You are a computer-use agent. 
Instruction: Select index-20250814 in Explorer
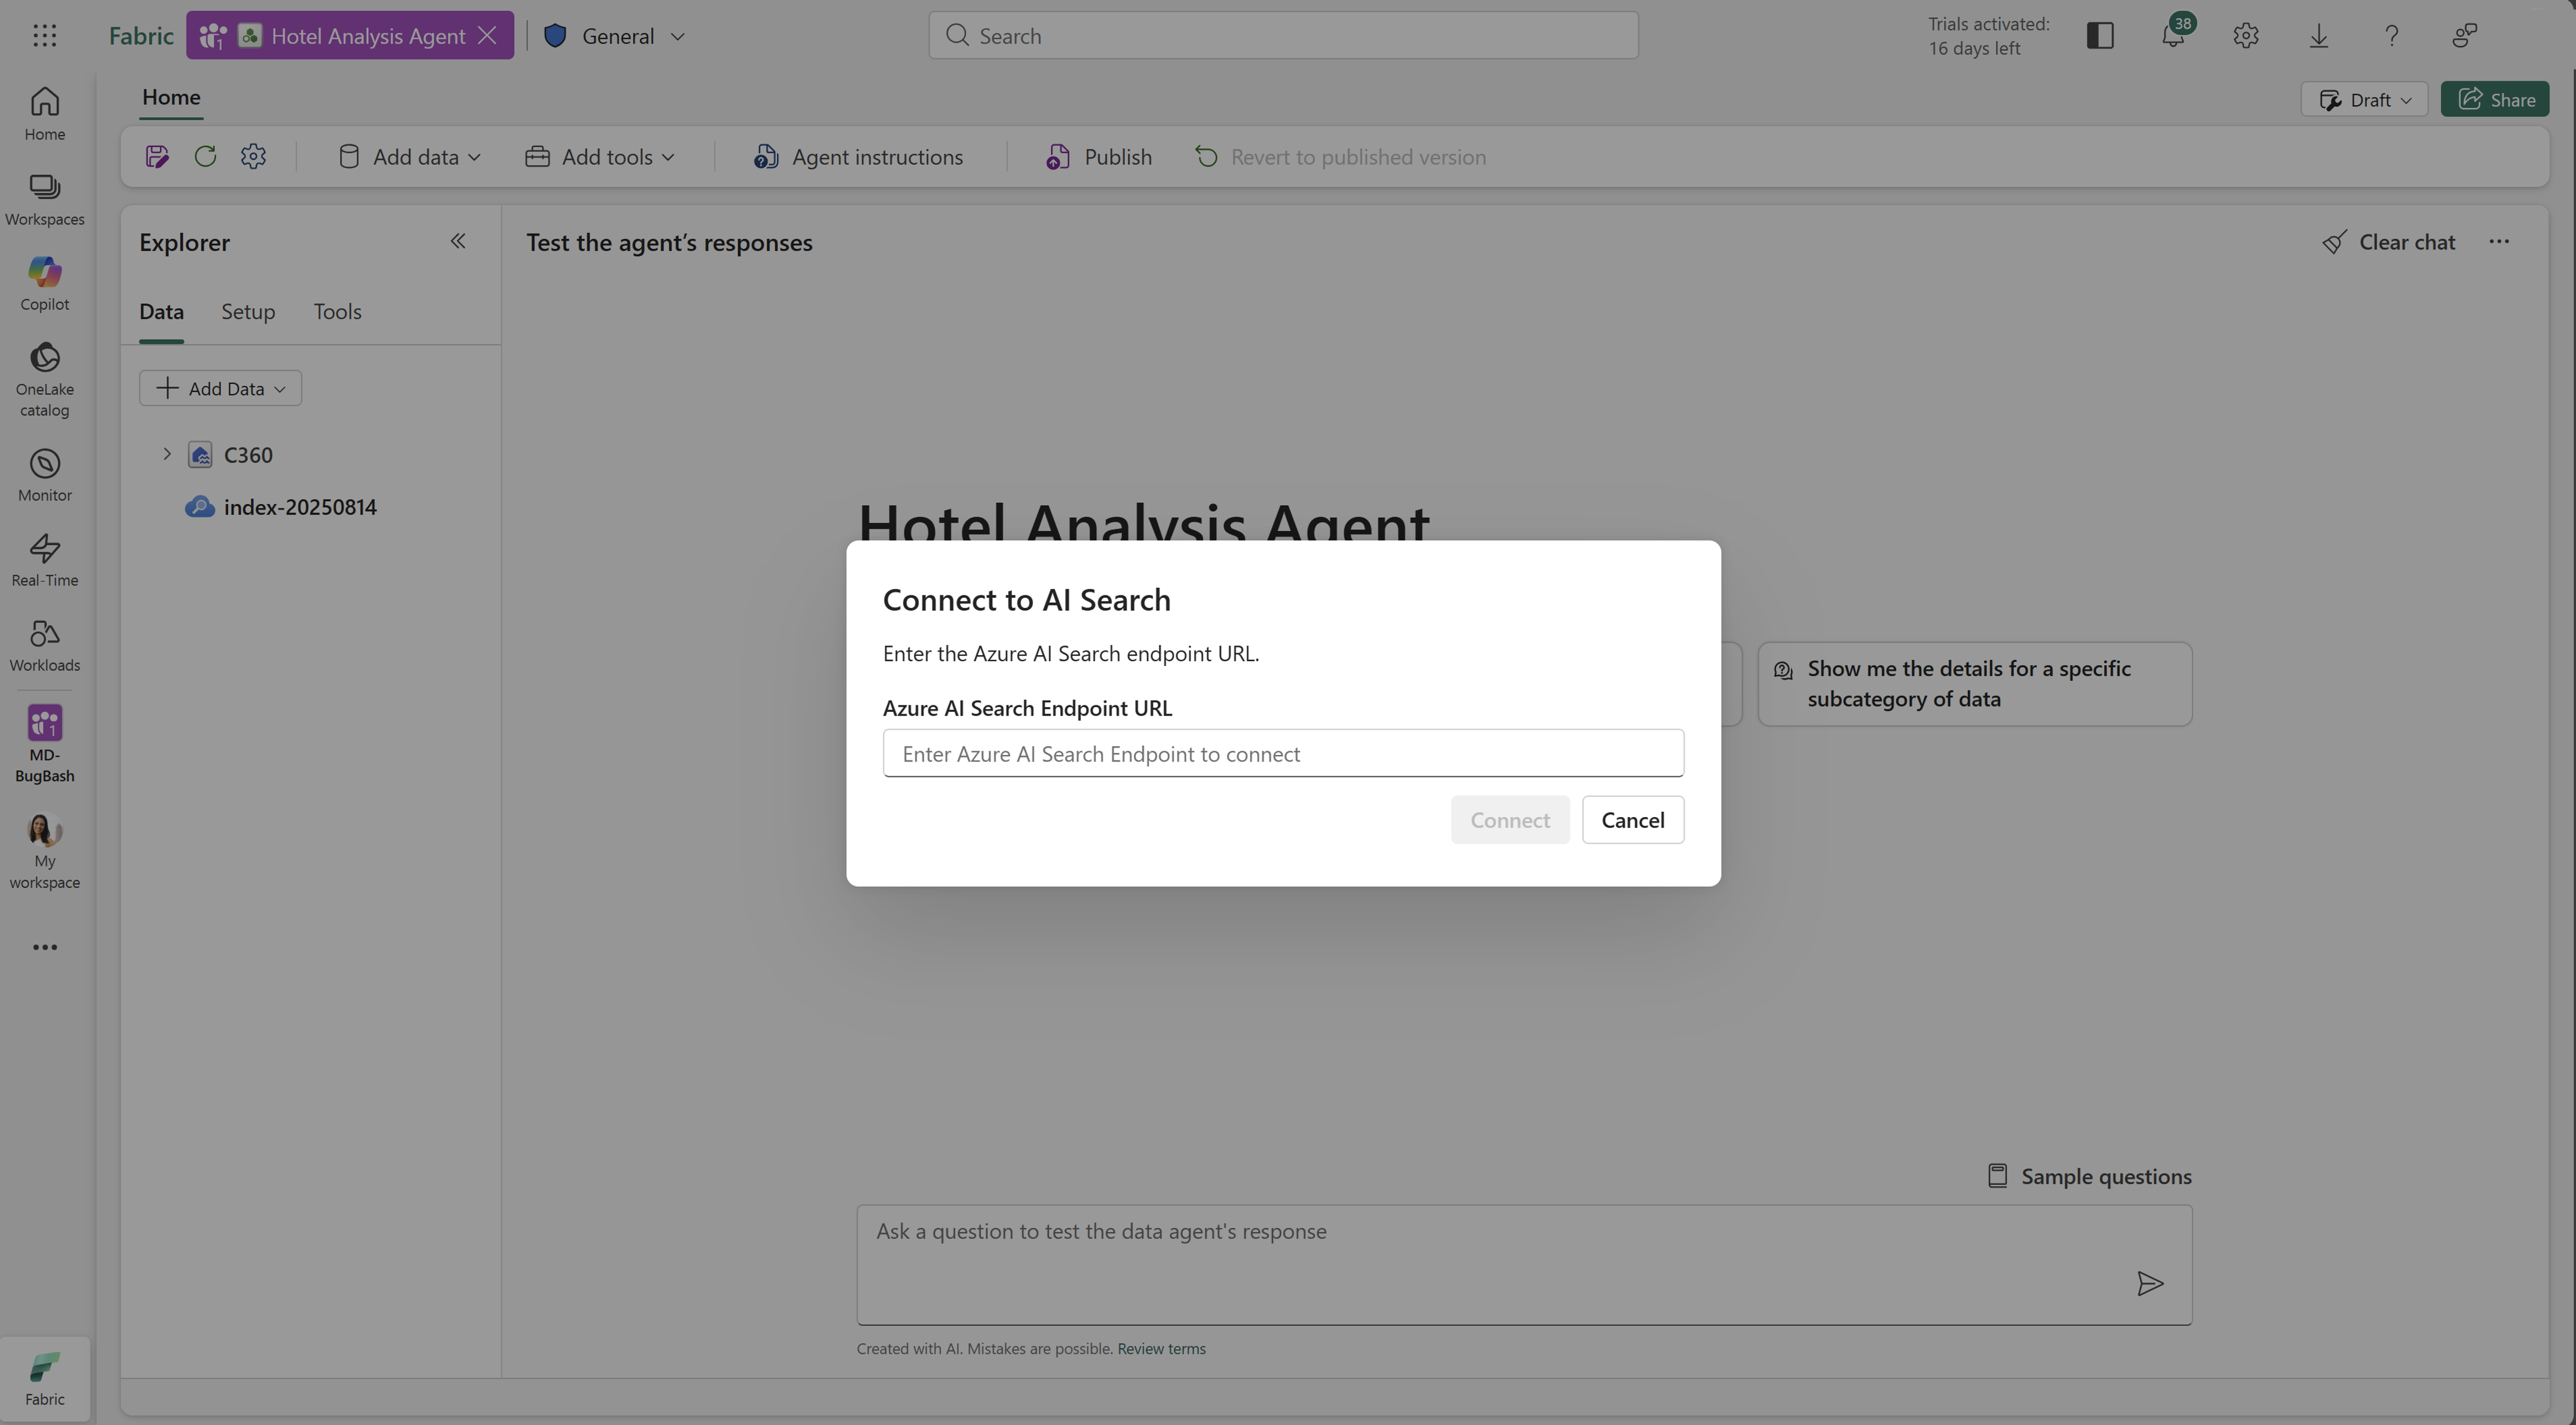[x=299, y=507]
